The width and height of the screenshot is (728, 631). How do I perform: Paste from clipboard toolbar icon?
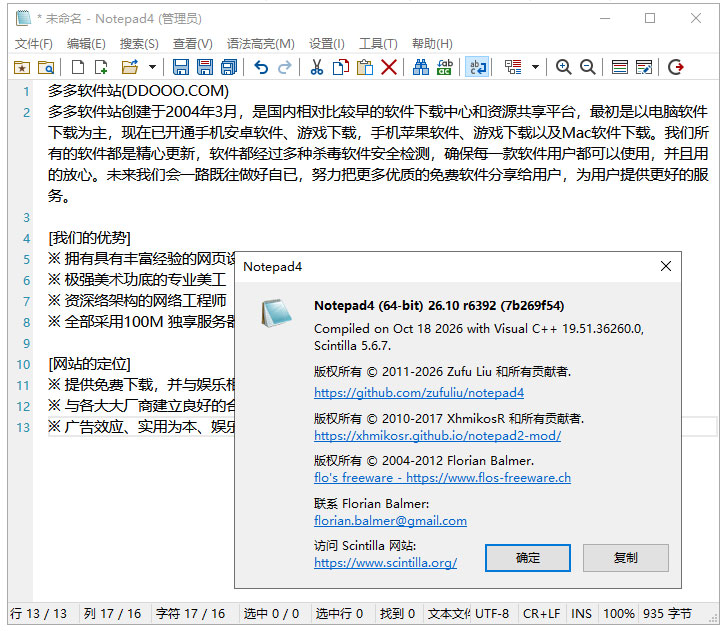(x=365, y=67)
